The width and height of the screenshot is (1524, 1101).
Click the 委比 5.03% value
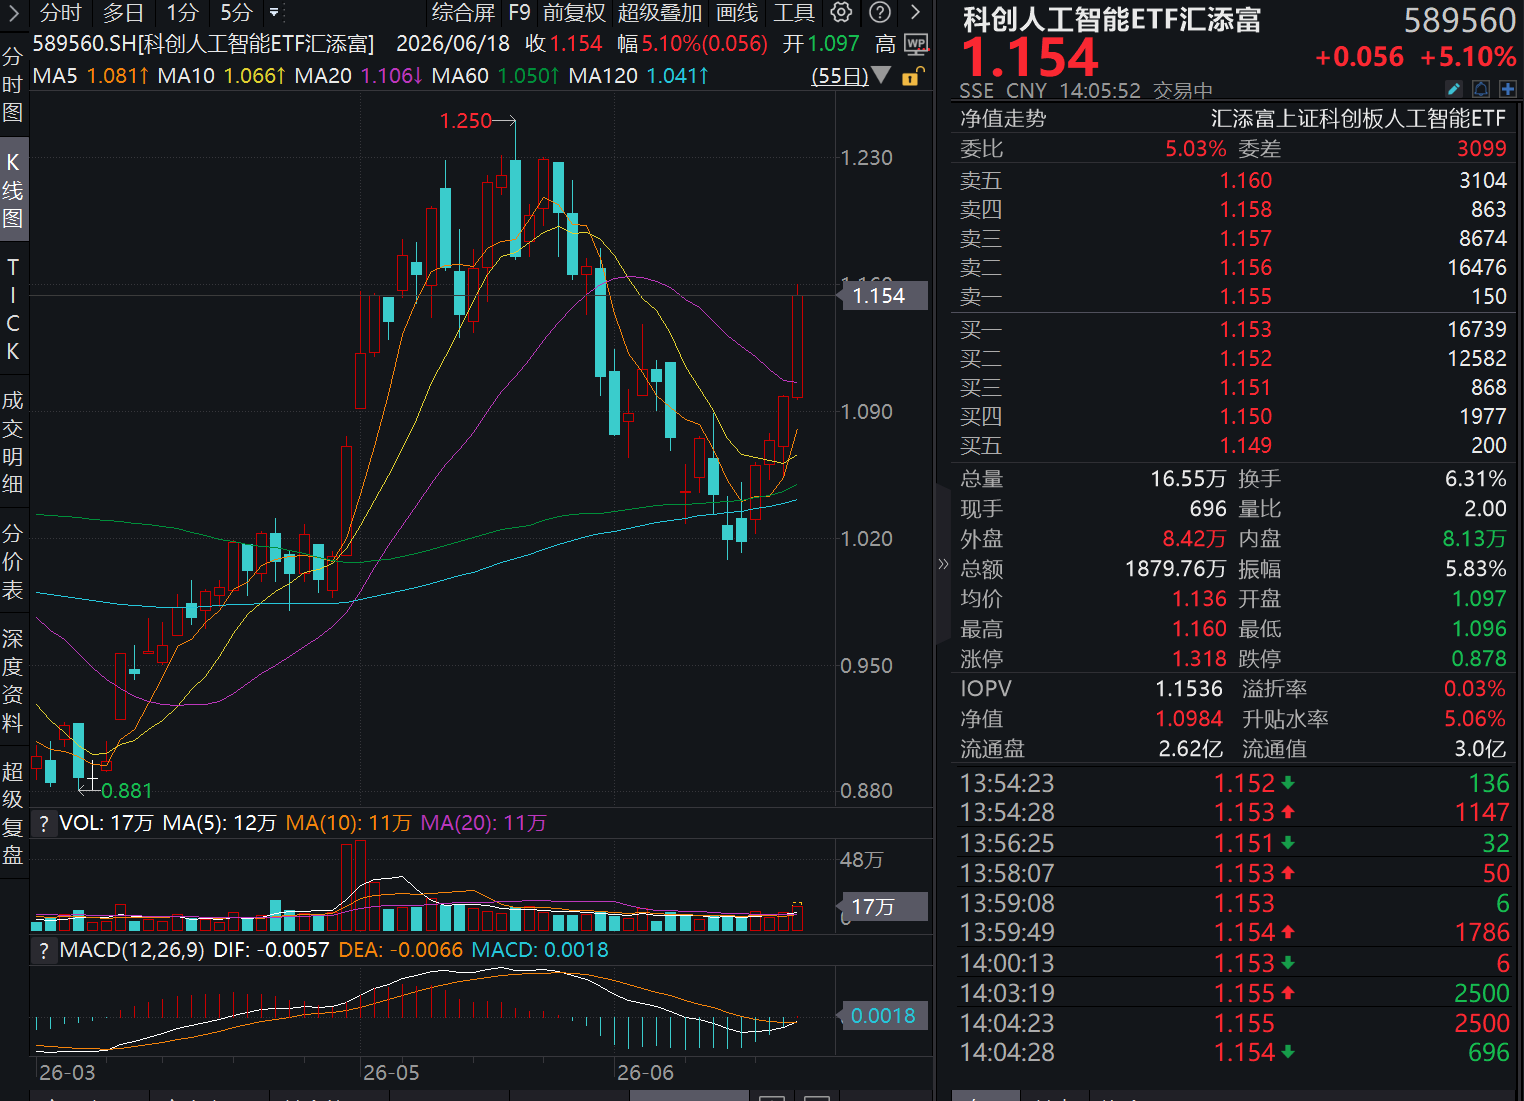coord(1195,149)
